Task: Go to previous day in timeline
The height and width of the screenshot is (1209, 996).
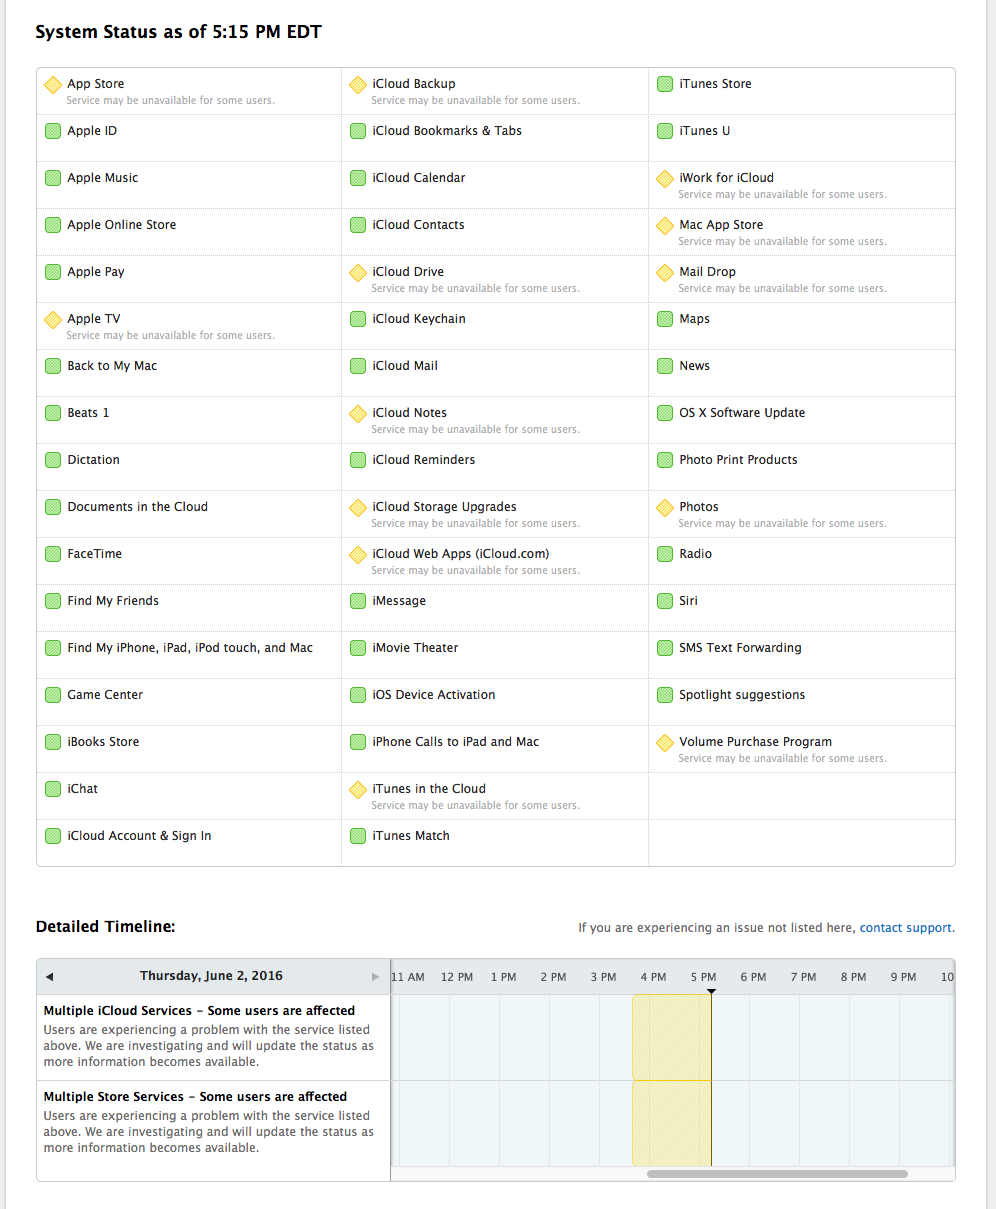Action: (x=49, y=977)
